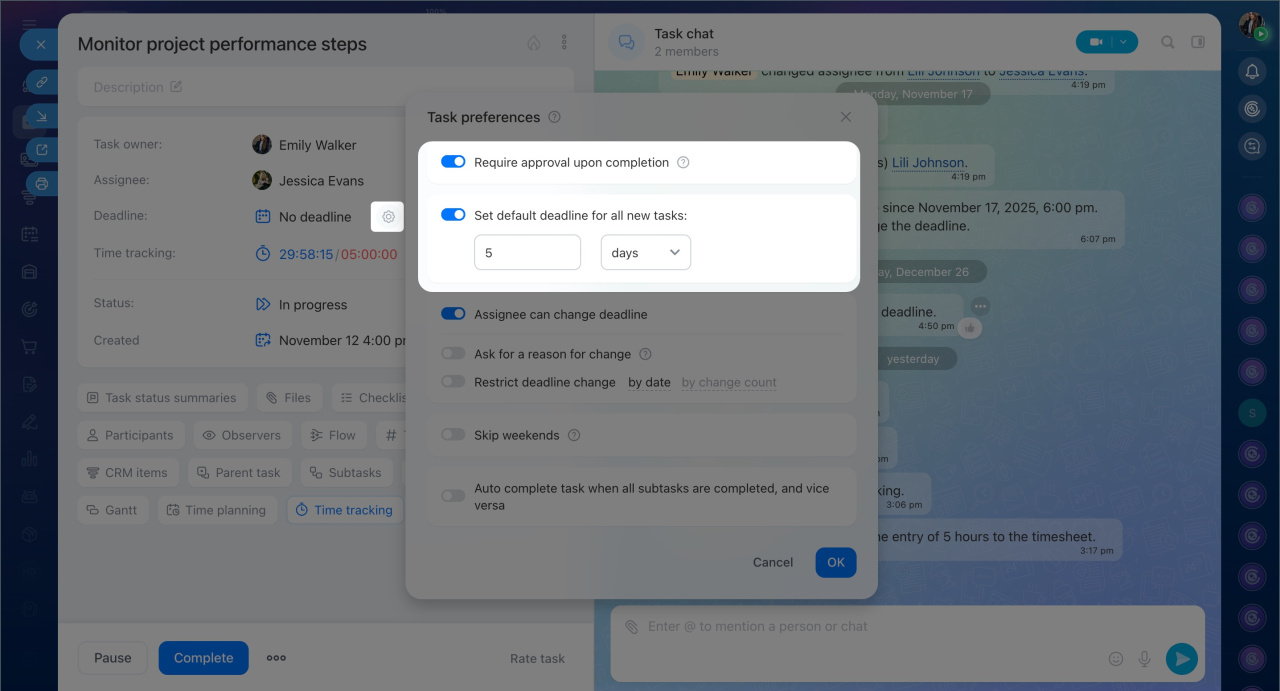Click OK to save preferences
The width and height of the screenshot is (1280, 691).
point(836,562)
